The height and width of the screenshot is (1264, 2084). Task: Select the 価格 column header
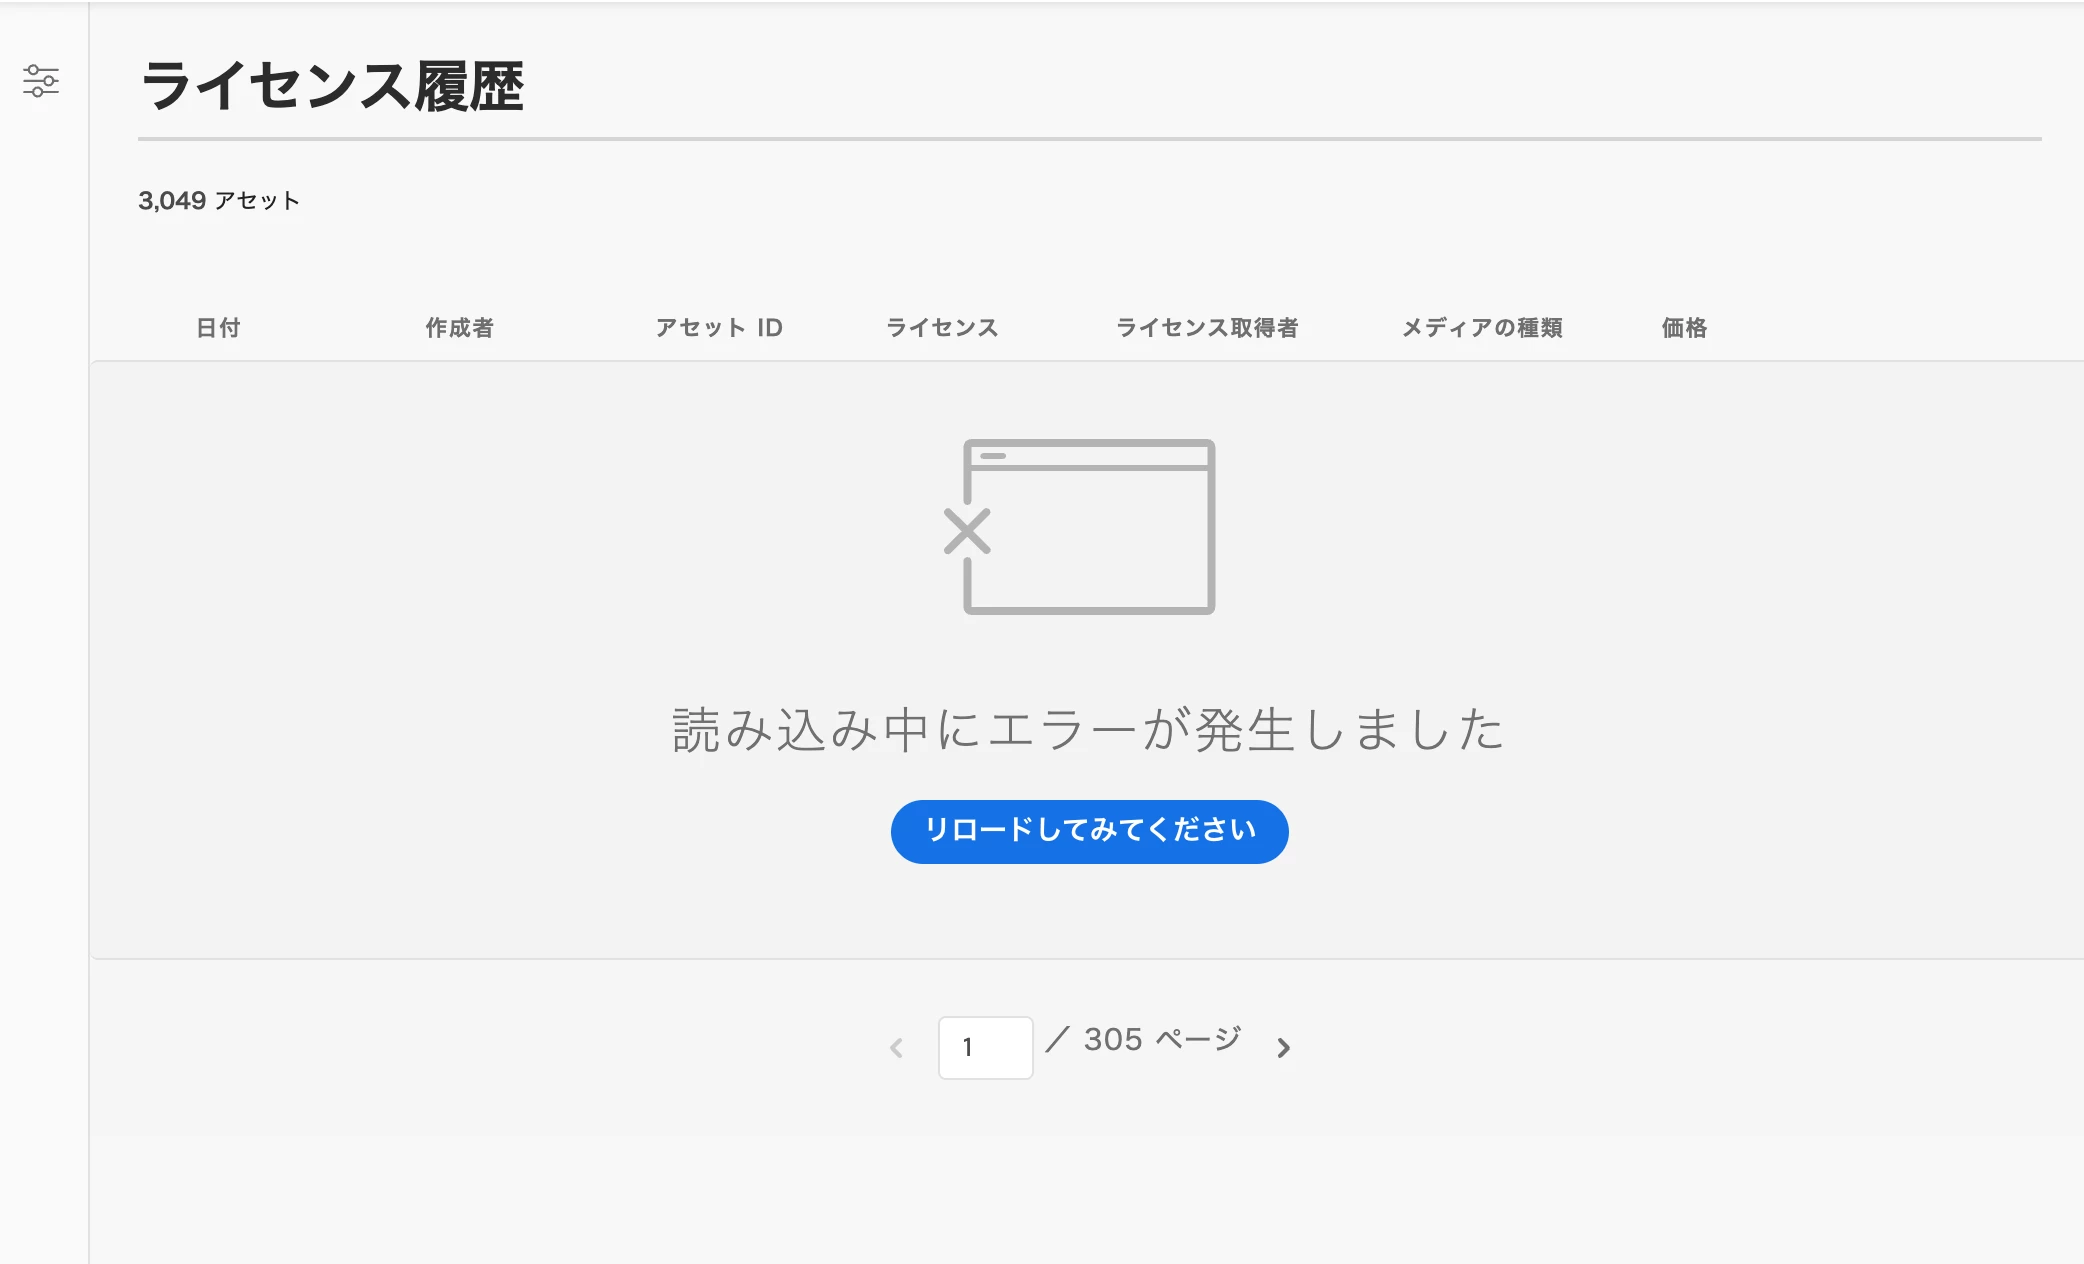pyautogui.click(x=1684, y=328)
